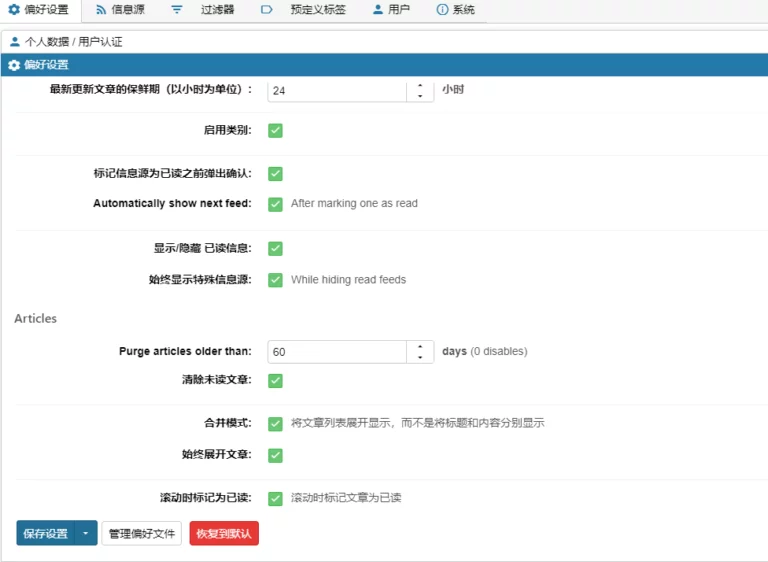Toggle the 合并模式 checkbox
Viewport: 768px width, 562px height.
click(x=275, y=423)
